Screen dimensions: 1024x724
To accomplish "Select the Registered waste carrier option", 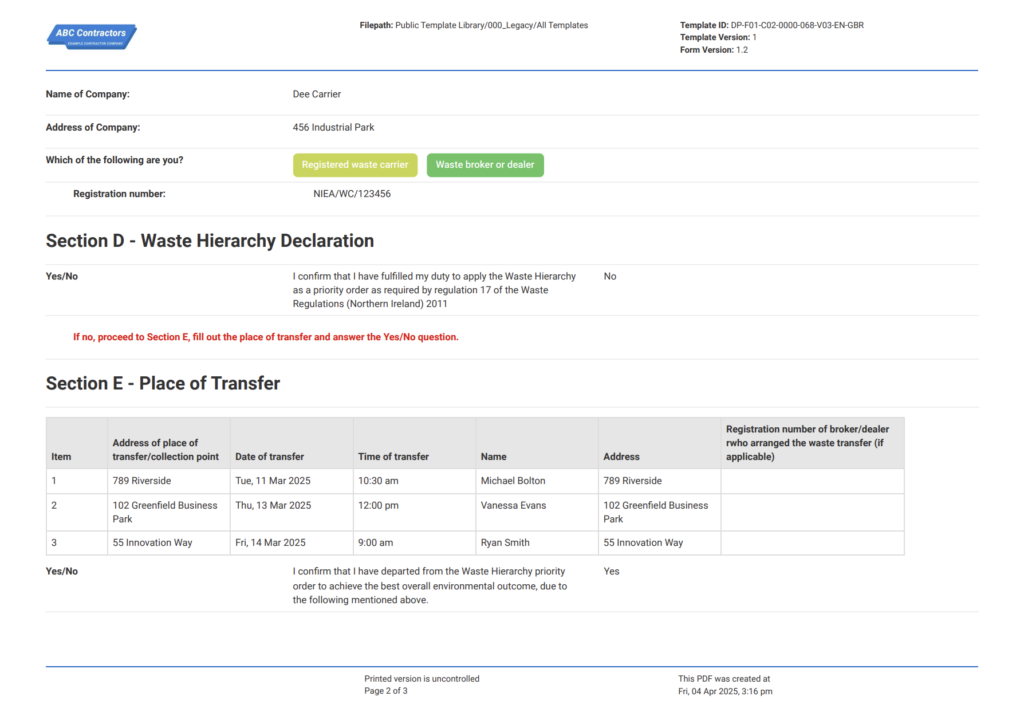I will 355,165.
